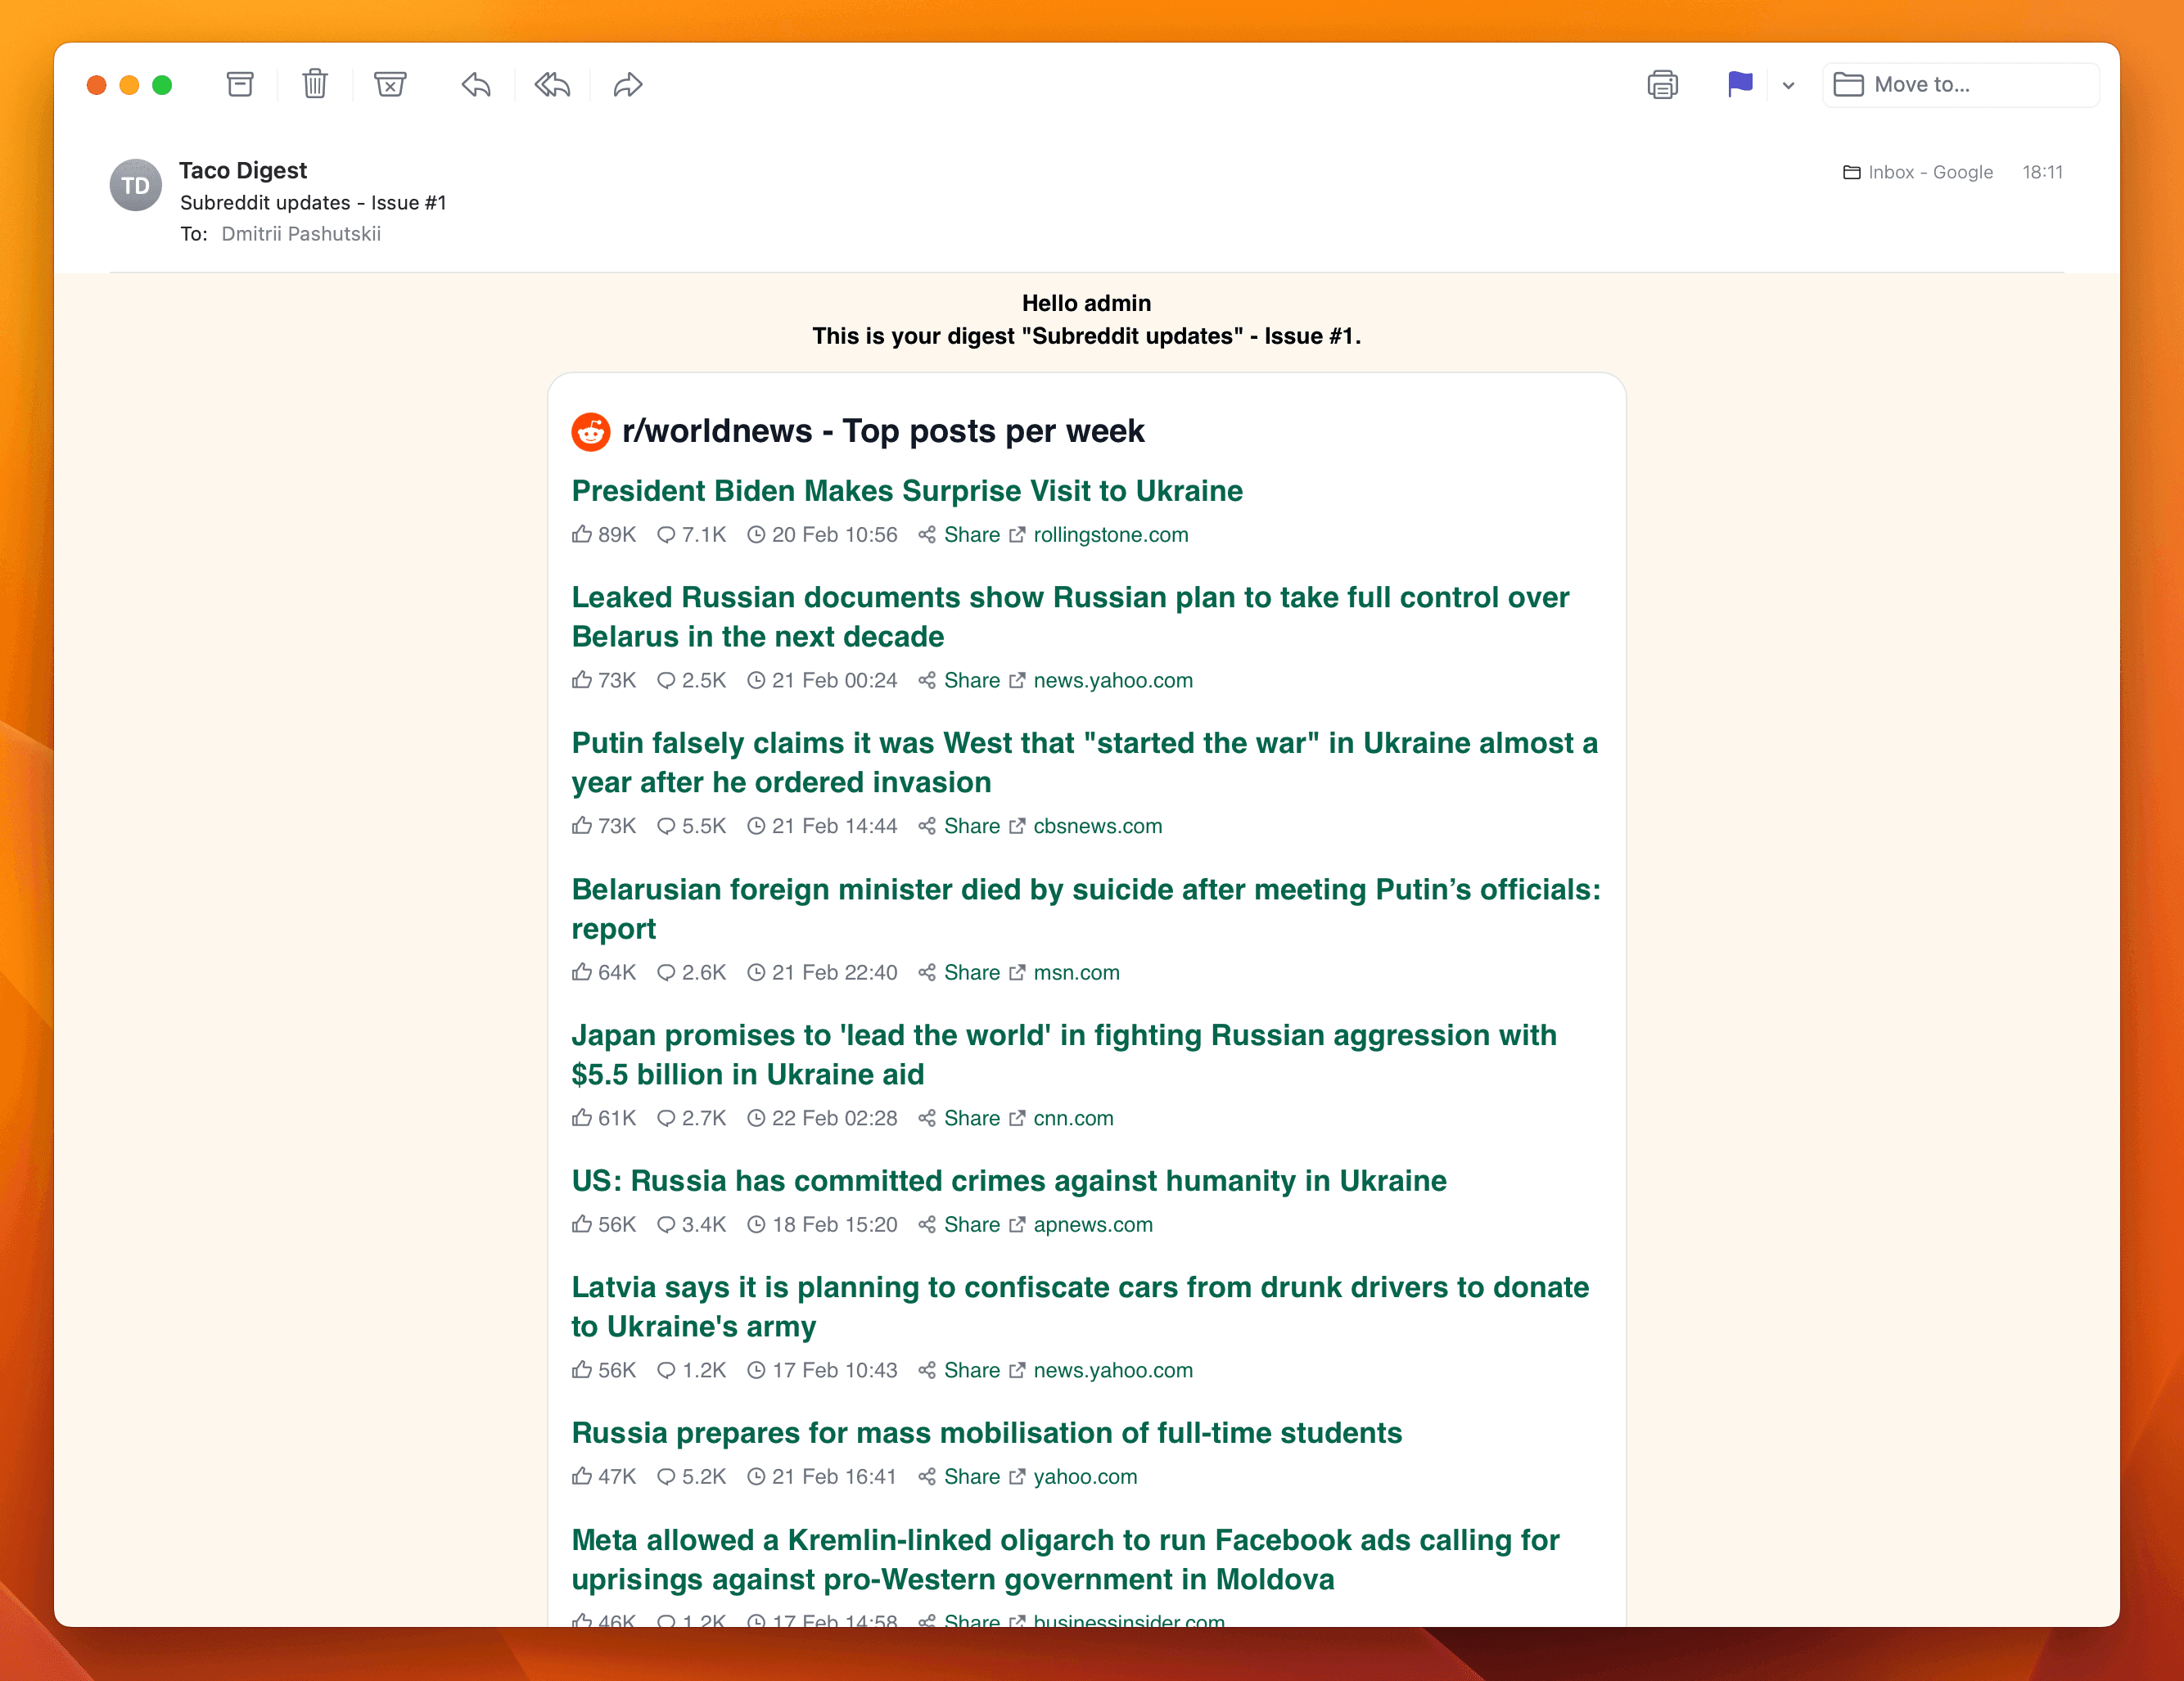Open Japan promises to lead the world post
The height and width of the screenshot is (1681, 2184).
point(1064,1054)
